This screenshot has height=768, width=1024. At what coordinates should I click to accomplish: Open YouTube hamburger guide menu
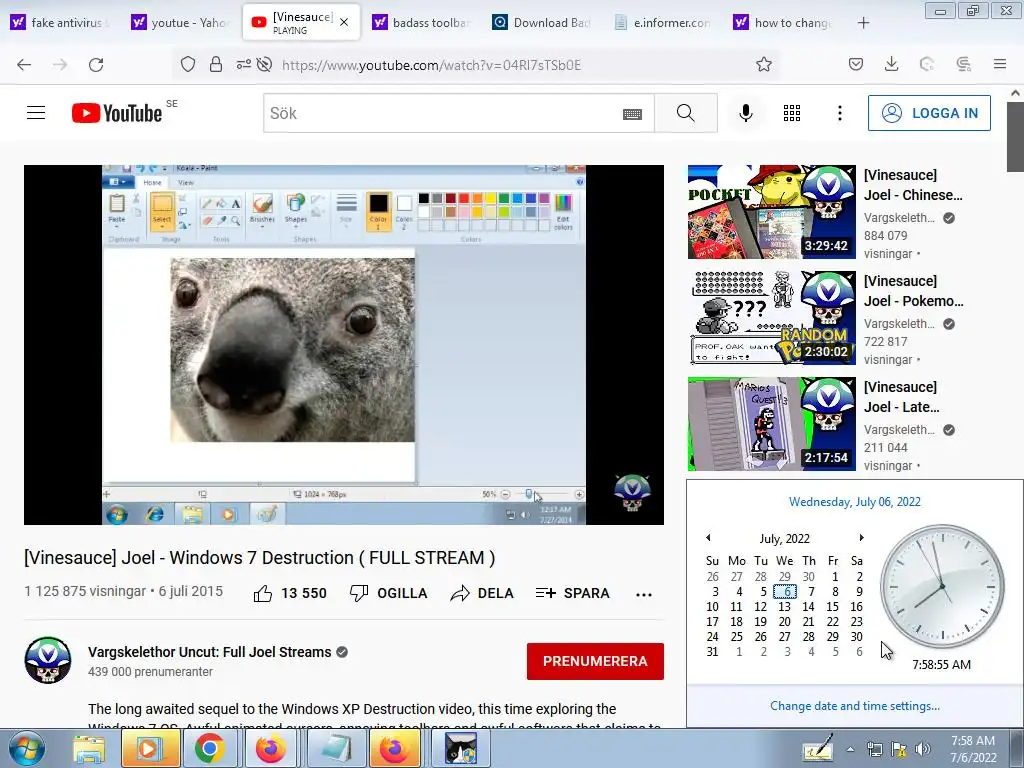[36, 113]
